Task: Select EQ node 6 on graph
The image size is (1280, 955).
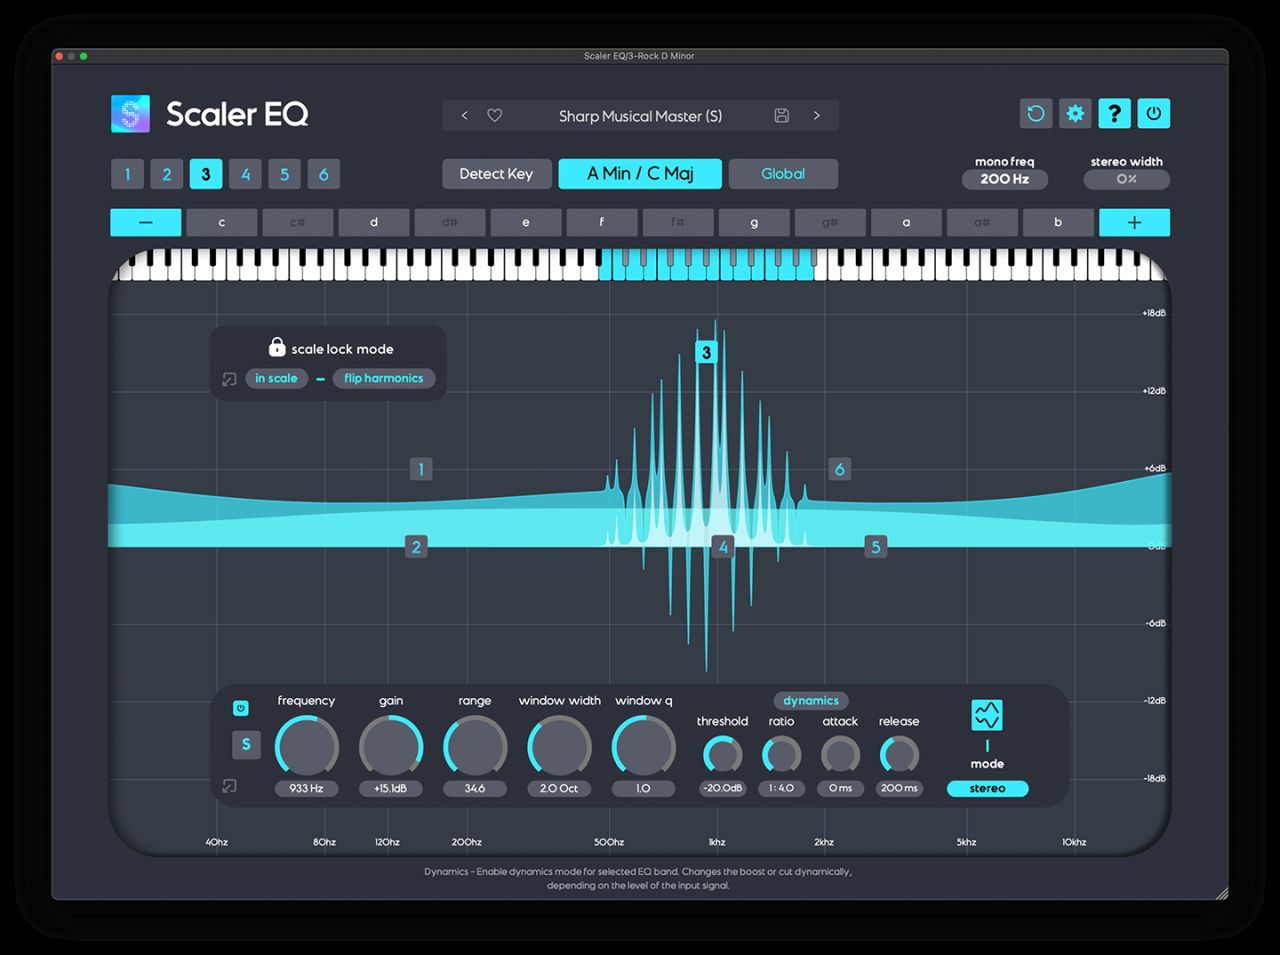Action: point(840,469)
